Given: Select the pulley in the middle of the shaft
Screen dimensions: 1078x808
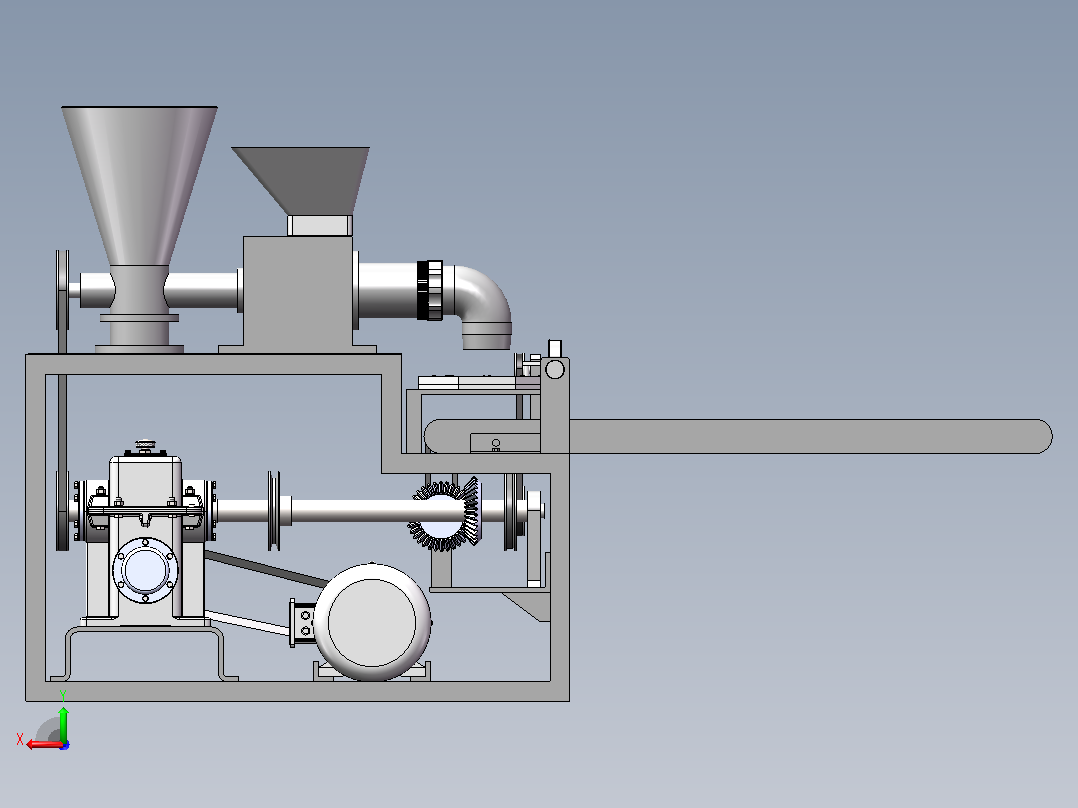Looking at the screenshot, I should point(274,511).
